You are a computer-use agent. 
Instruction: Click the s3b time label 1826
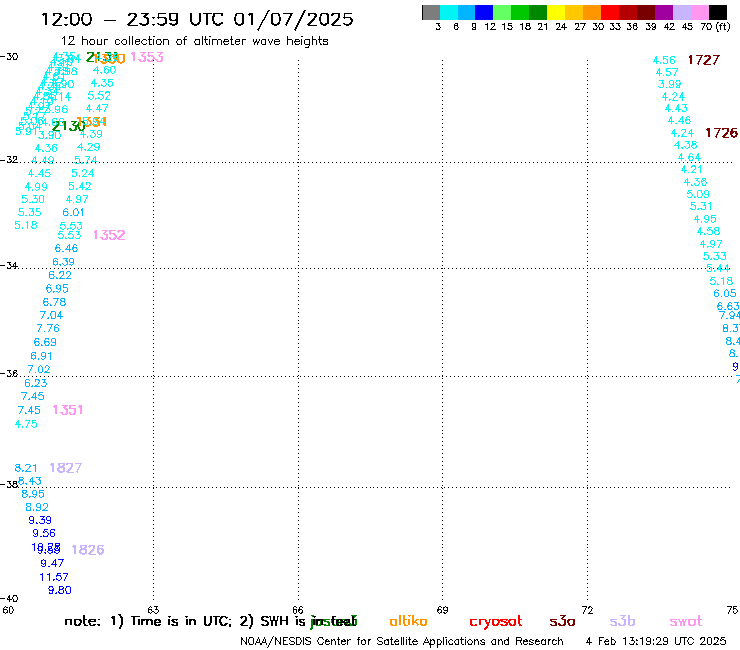coord(88,550)
